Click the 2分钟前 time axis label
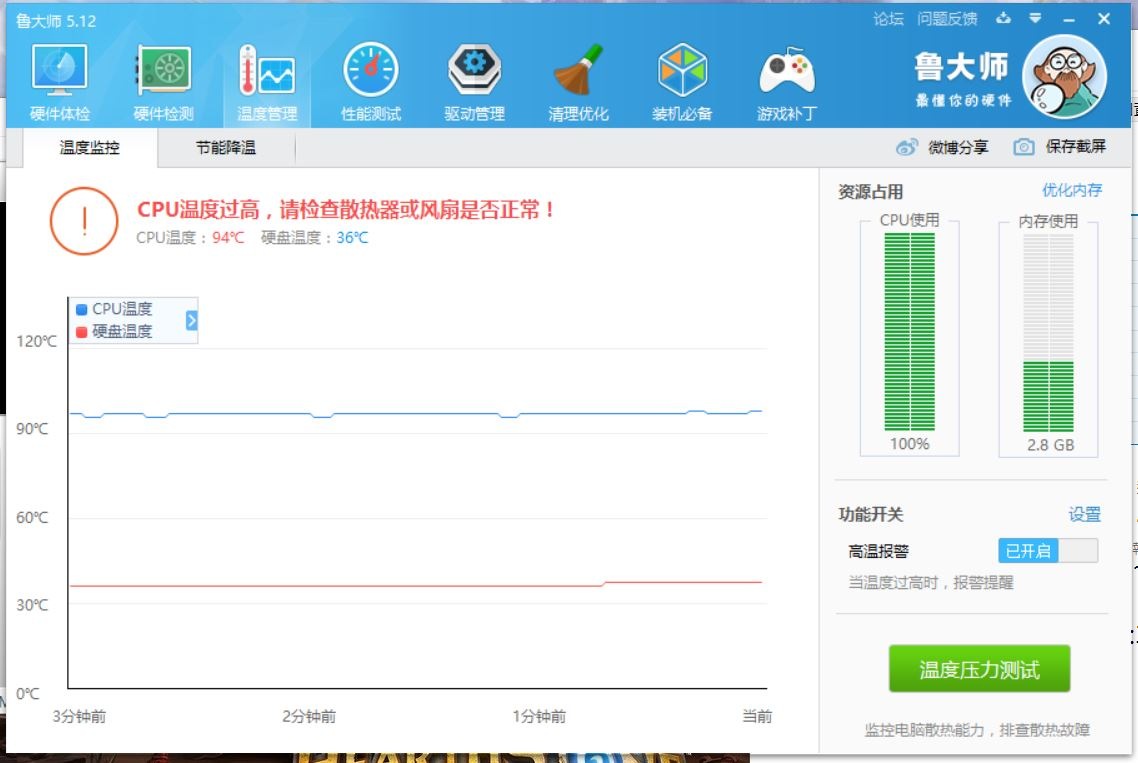The height and width of the screenshot is (763, 1138). point(309,717)
